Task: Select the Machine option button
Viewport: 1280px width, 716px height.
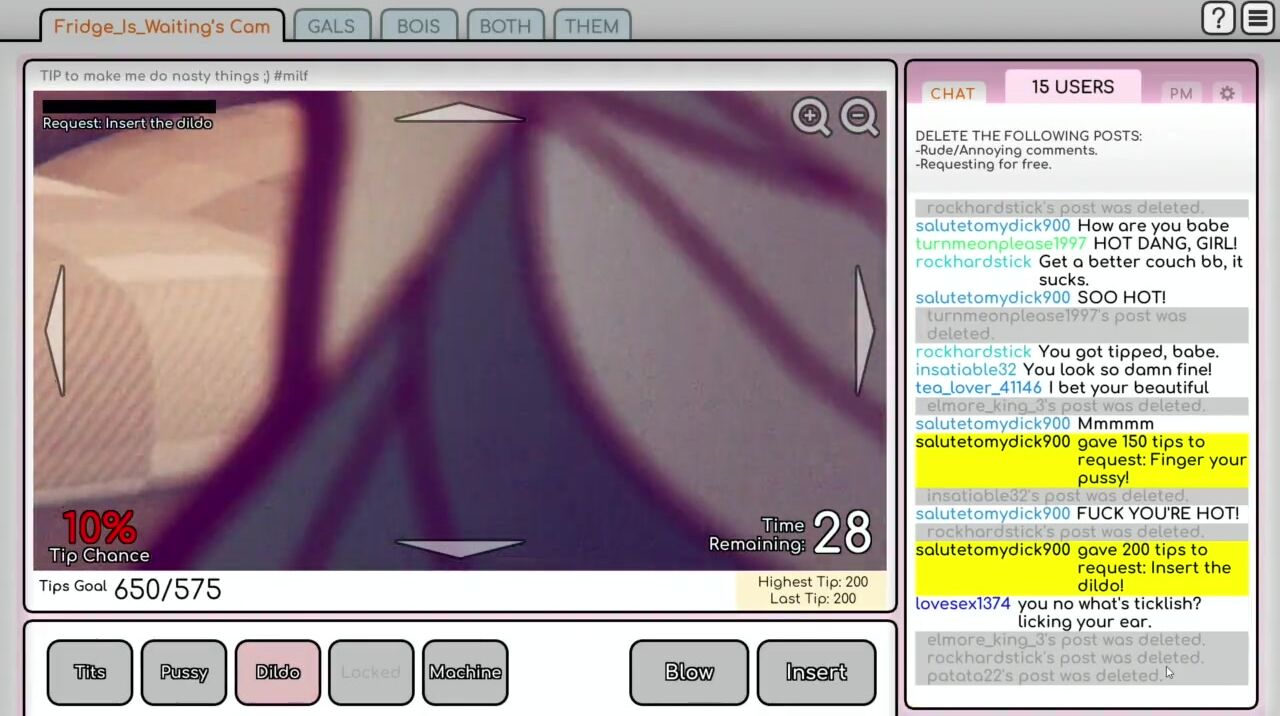Action: tap(465, 672)
